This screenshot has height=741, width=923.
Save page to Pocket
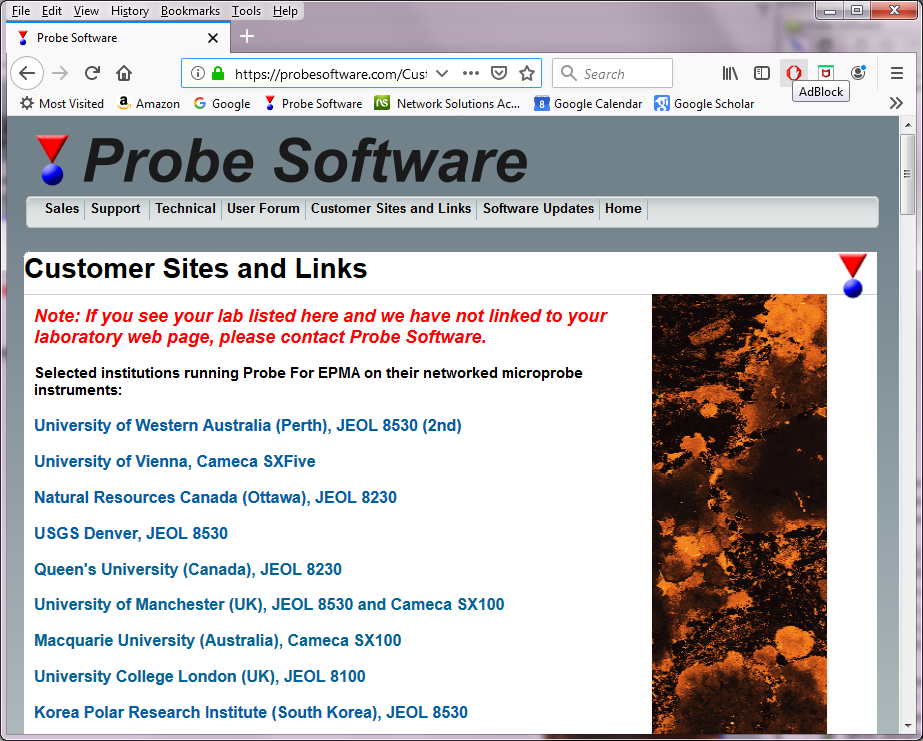(499, 73)
